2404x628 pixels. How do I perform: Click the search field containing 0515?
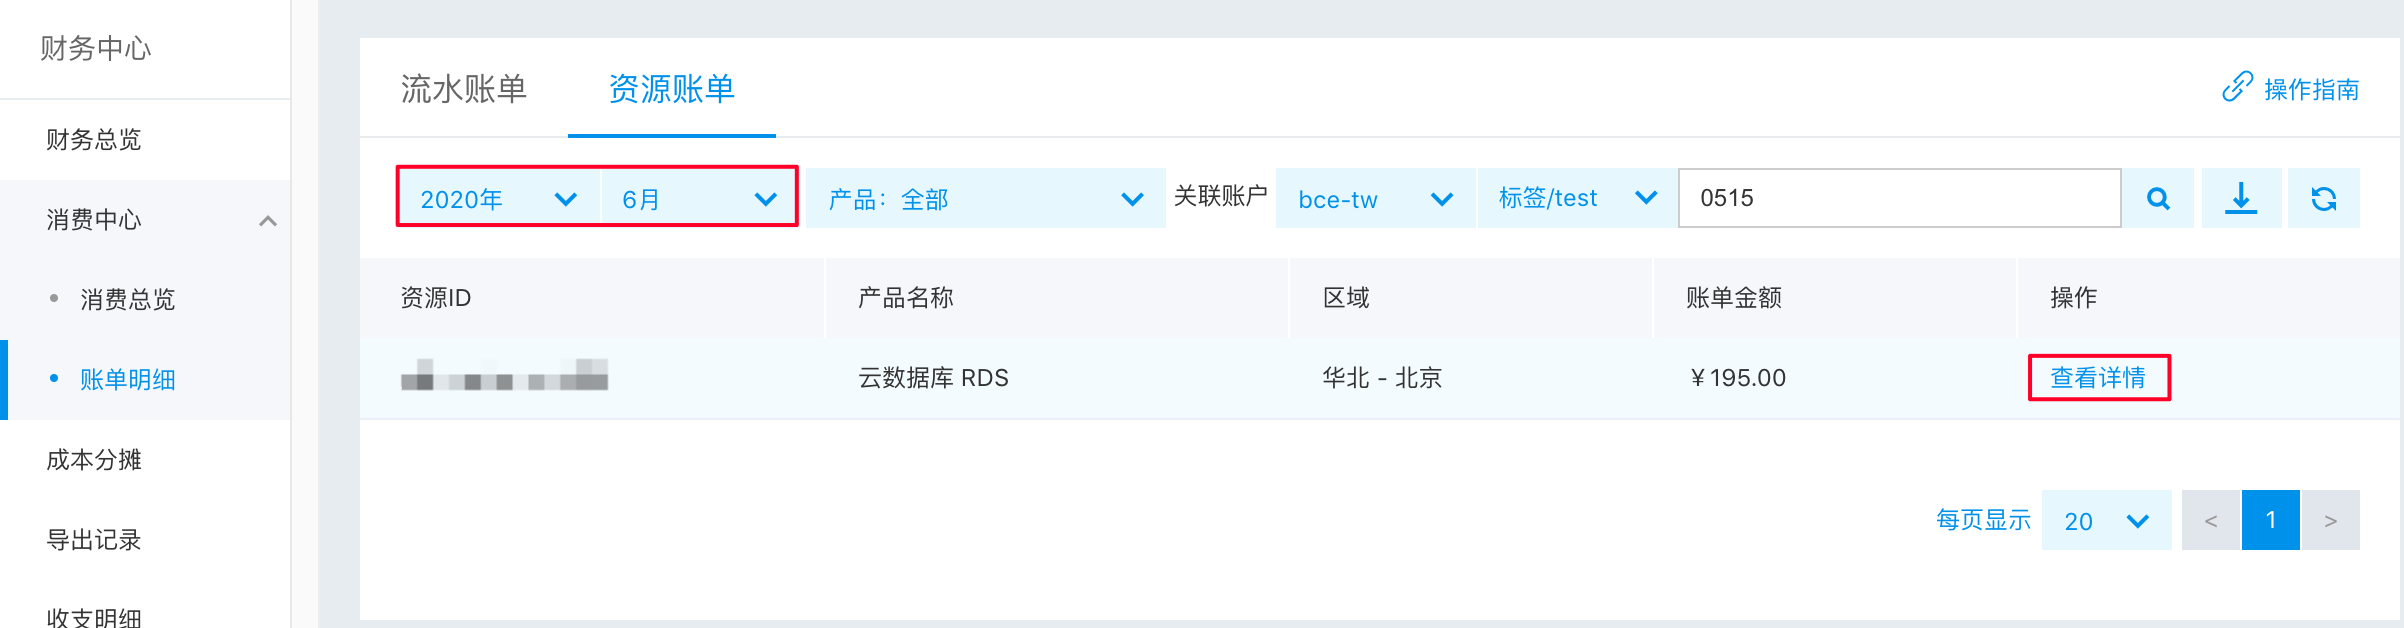pos(1899,198)
